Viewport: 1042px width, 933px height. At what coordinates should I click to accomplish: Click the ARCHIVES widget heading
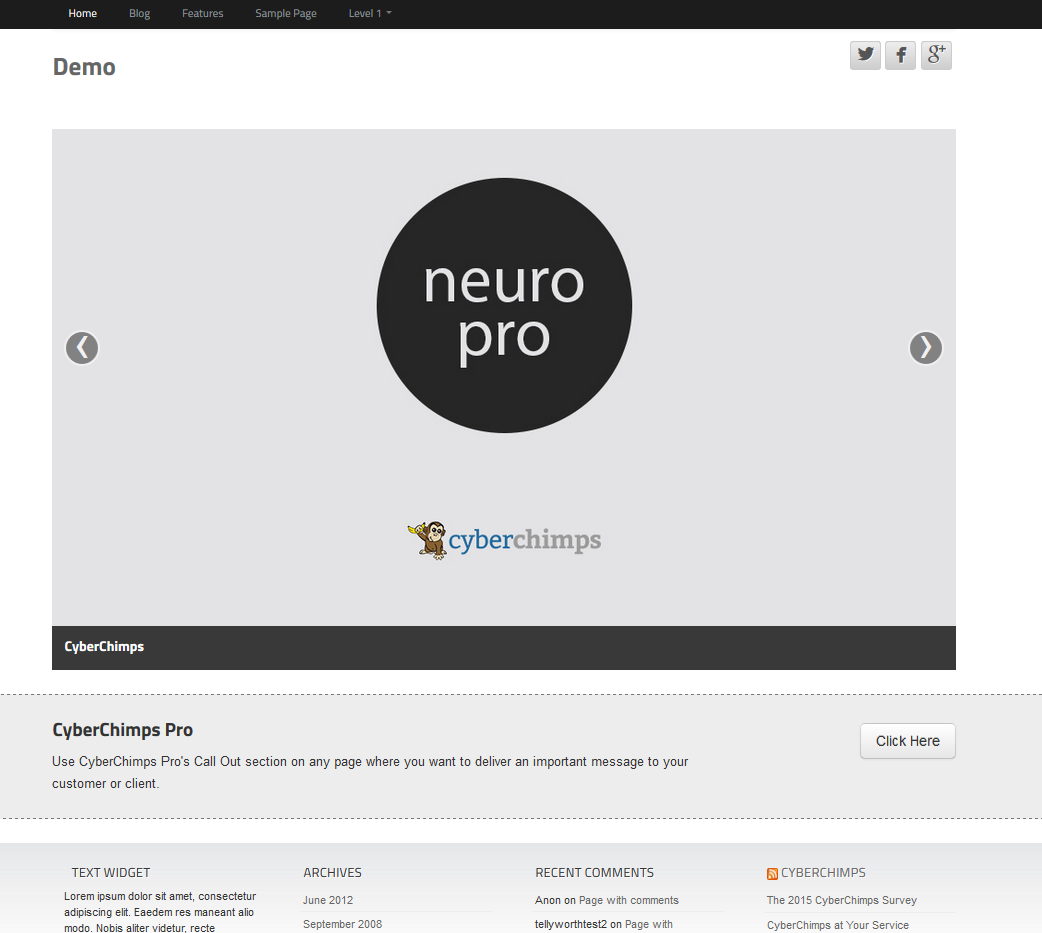tap(332, 873)
